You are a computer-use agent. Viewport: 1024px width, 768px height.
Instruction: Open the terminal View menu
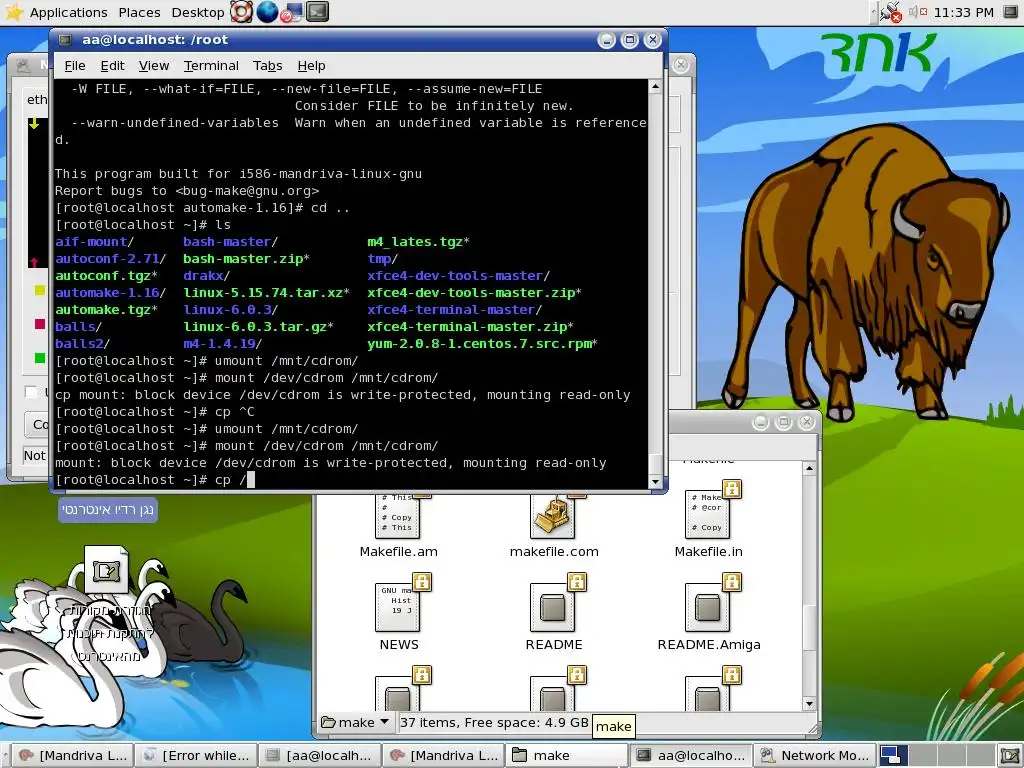tap(153, 65)
